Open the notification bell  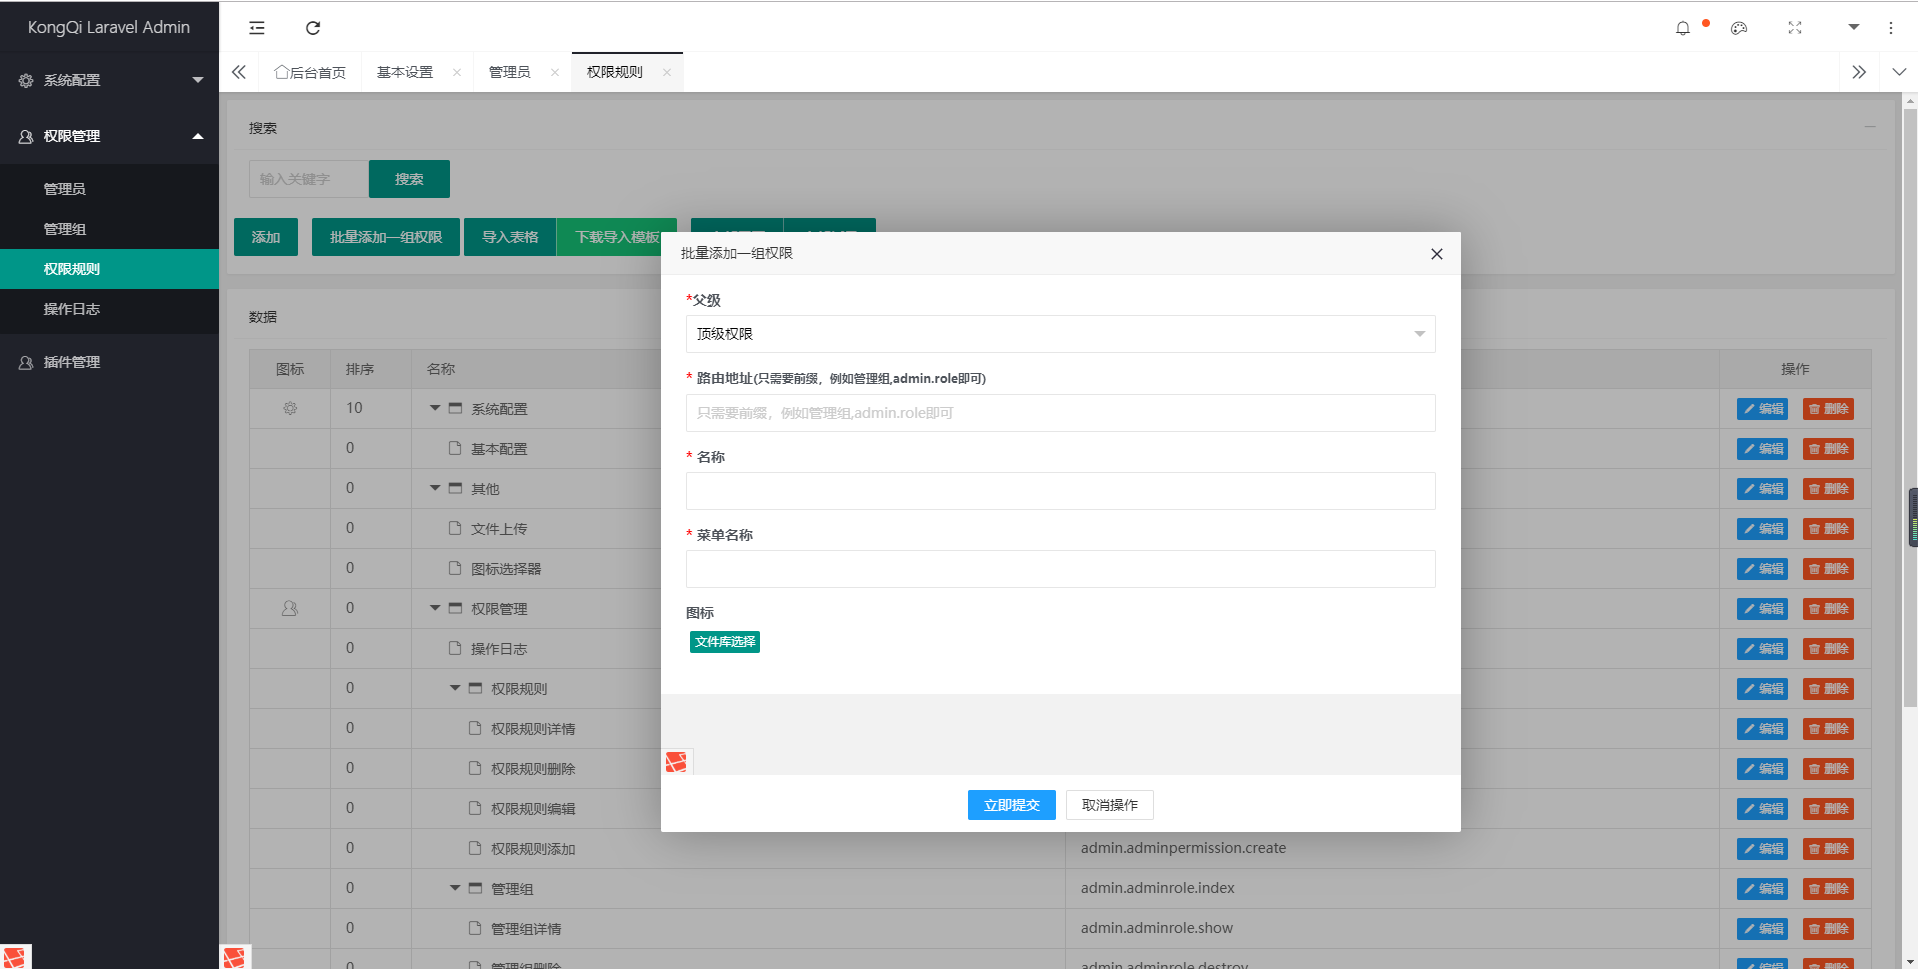(1683, 28)
